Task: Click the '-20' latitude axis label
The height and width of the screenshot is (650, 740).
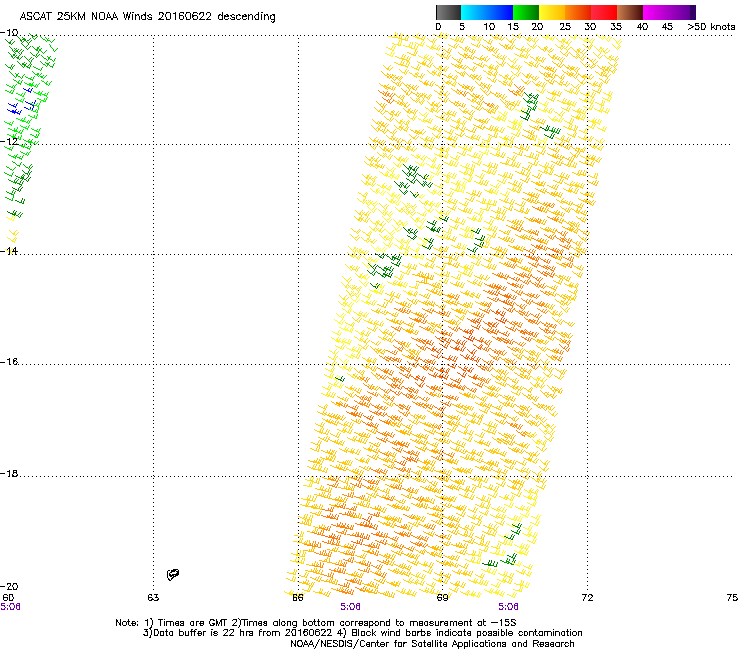Action: tap(9, 586)
